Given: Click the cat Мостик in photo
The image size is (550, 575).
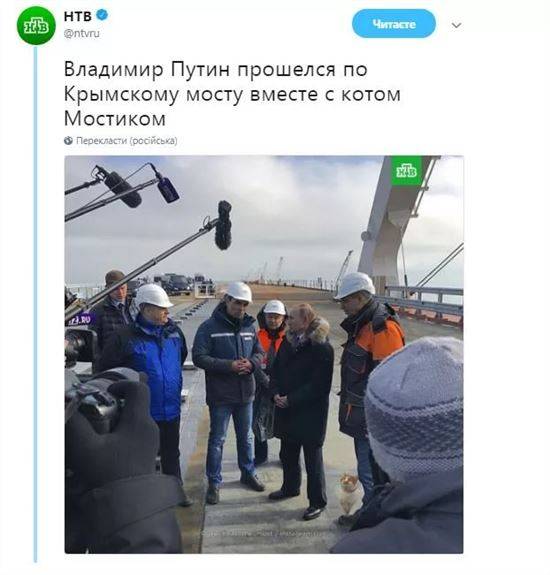Looking at the screenshot, I should pos(349,492).
